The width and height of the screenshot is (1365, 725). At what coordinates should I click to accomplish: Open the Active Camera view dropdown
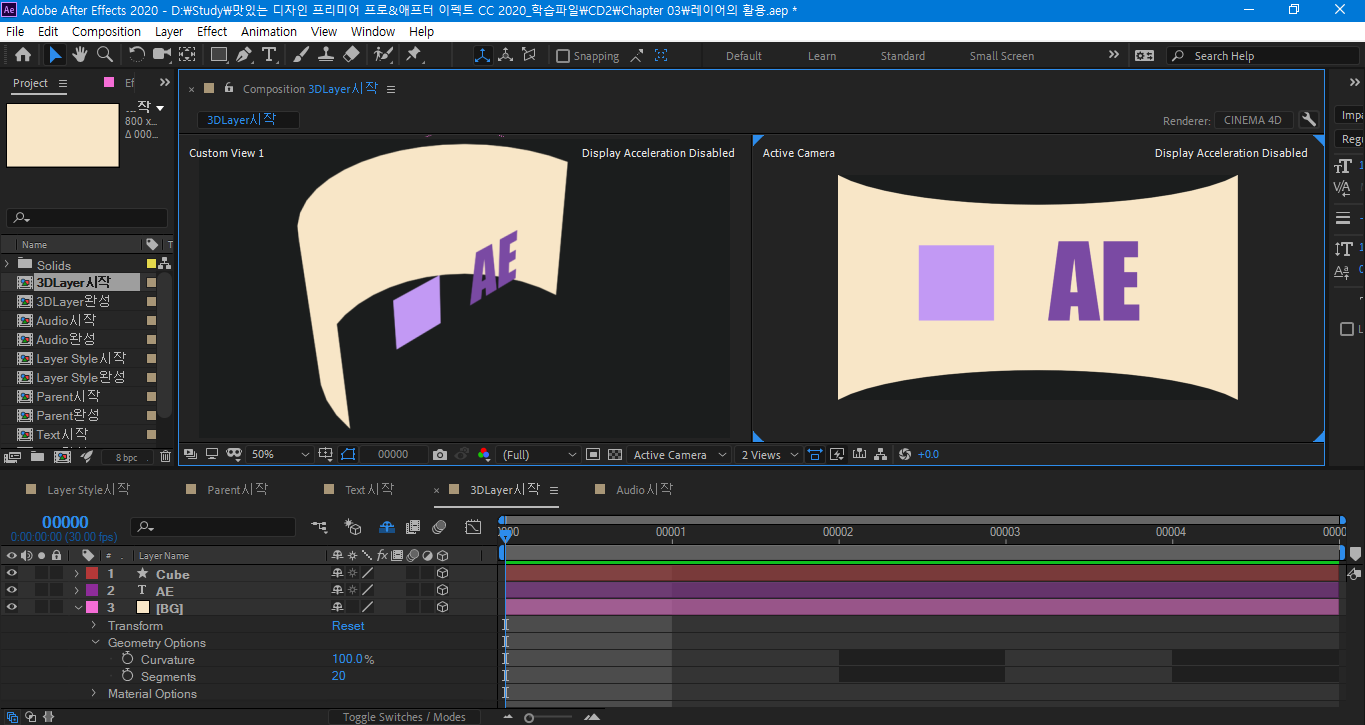(x=680, y=454)
